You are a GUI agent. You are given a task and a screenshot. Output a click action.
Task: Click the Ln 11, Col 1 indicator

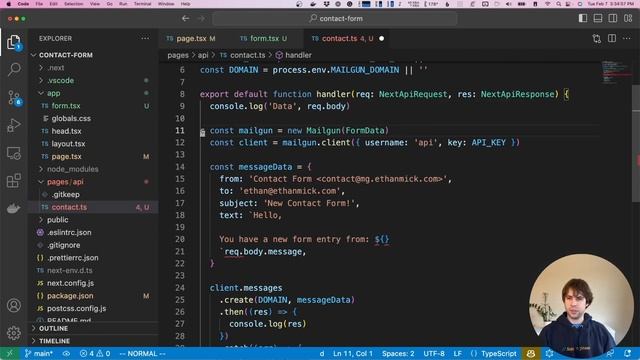pos(353,353)
